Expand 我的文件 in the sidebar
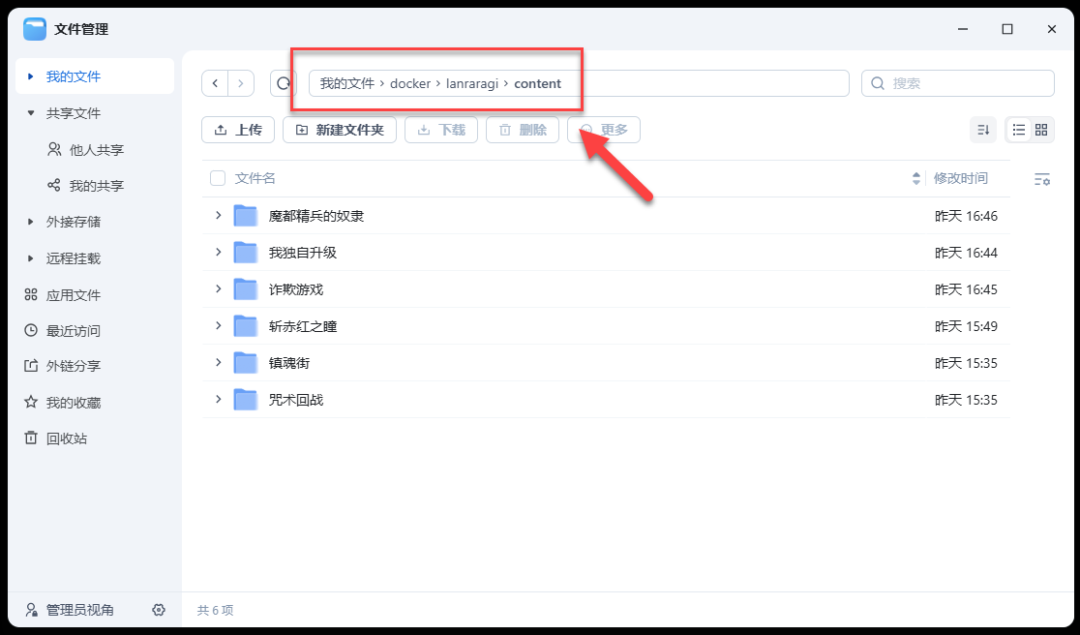This screenshot has height=635, width=1080. click(30, 76)
